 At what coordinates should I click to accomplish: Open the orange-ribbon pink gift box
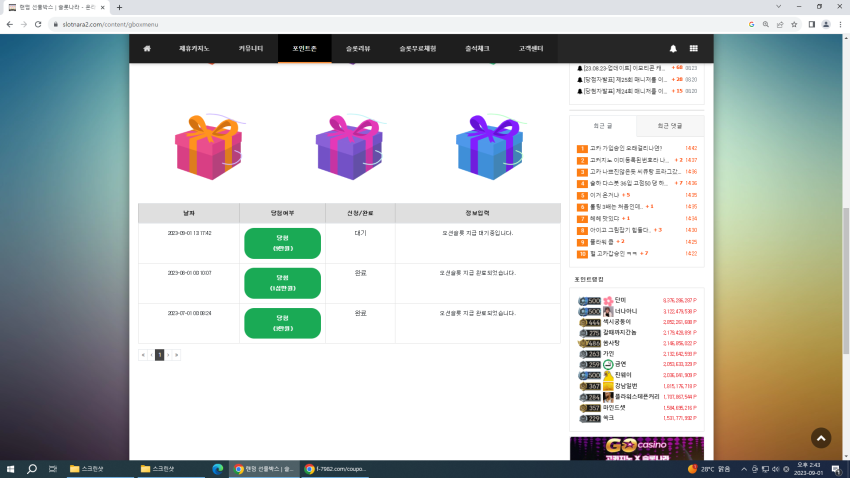point(209,146)
